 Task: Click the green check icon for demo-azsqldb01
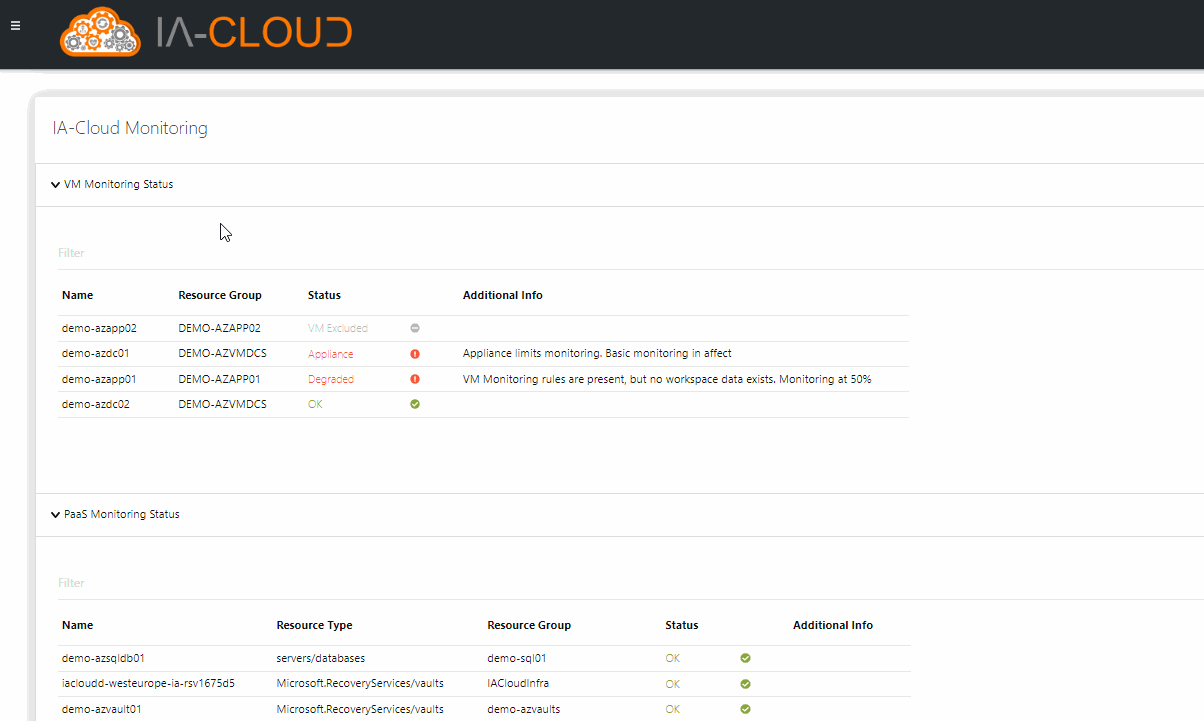[x=745, y=658]
